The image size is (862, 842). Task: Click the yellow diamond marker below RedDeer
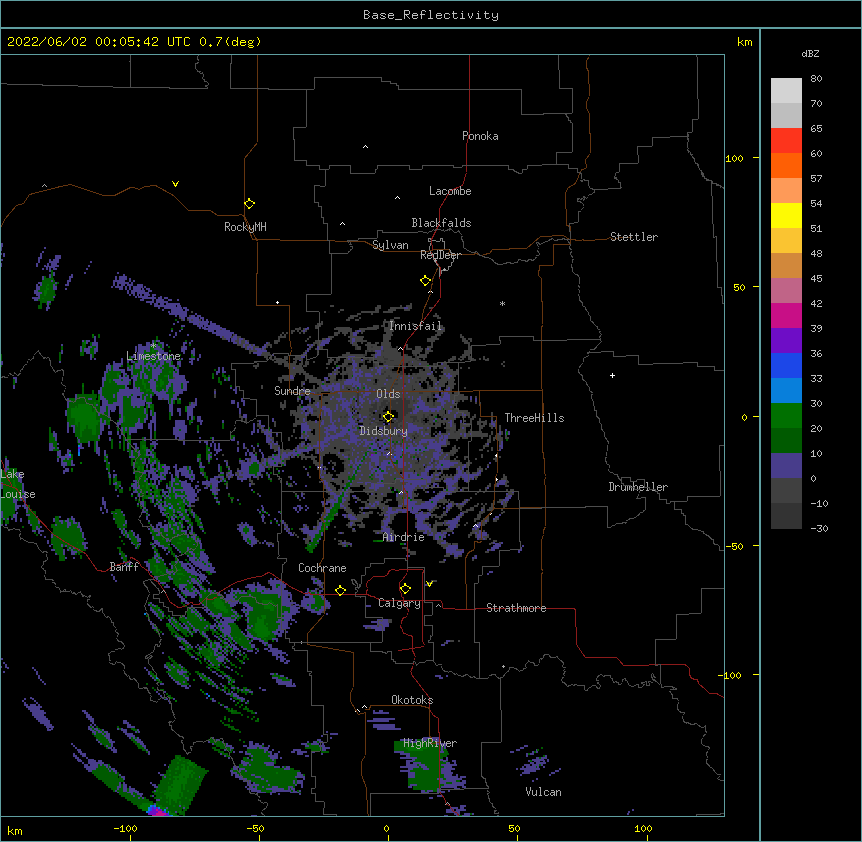426,281
